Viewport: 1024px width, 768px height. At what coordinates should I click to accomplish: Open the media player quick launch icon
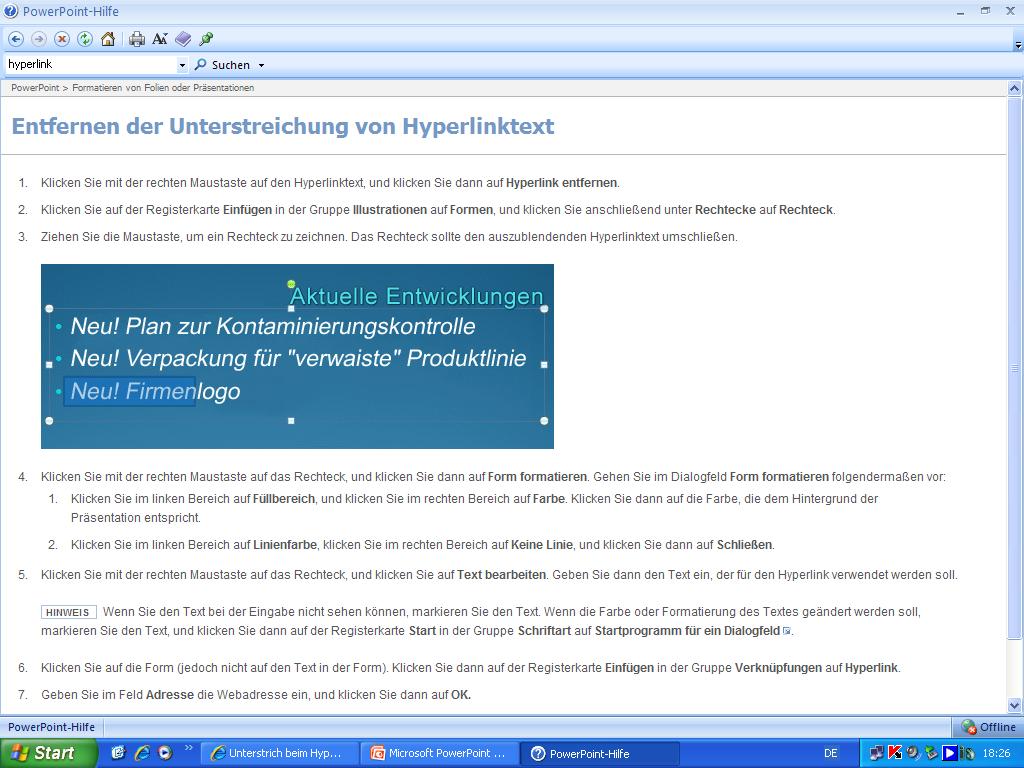[x=165, y=753]
